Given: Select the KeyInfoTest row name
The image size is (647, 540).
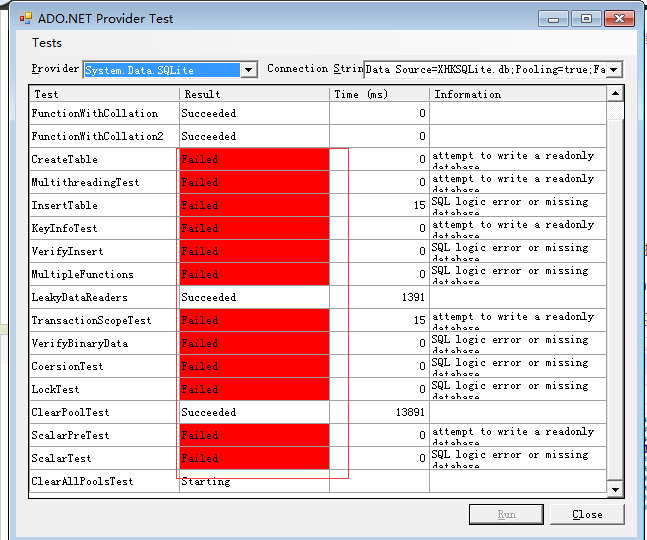Looking at the screenshot, I should [x=64, y=229].
